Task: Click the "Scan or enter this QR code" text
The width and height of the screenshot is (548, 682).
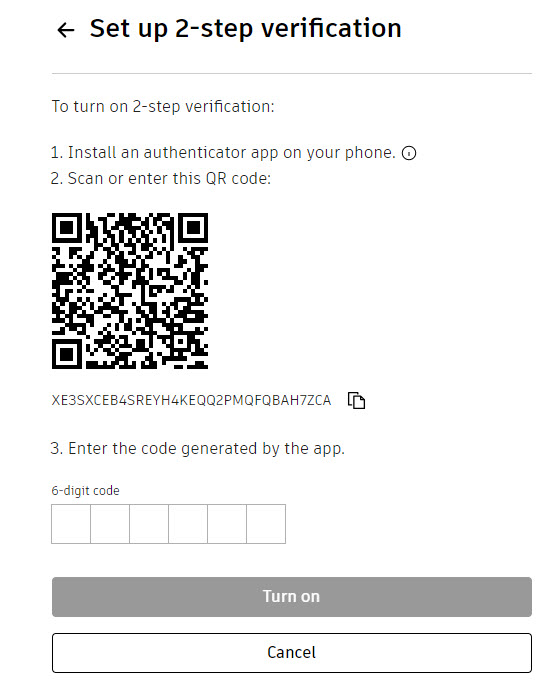Action: (161, 179)
